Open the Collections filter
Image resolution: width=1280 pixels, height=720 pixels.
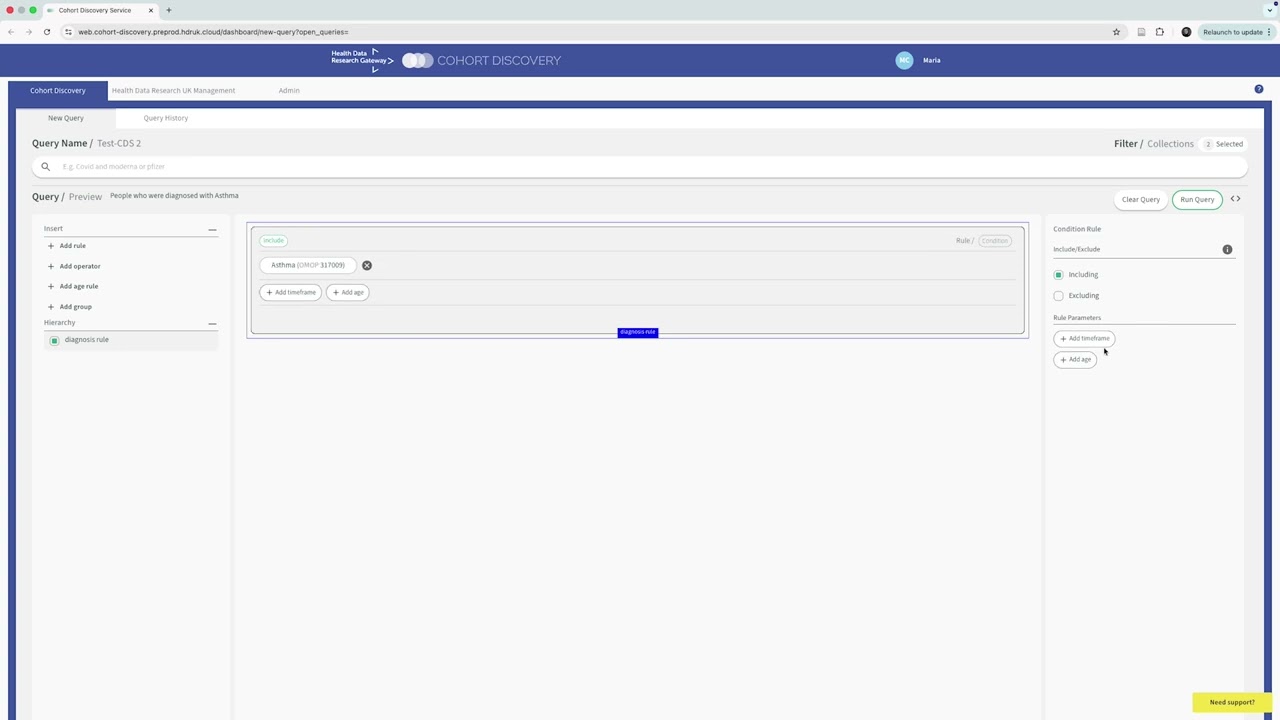pyautogui.click(x=1171, y=144)
